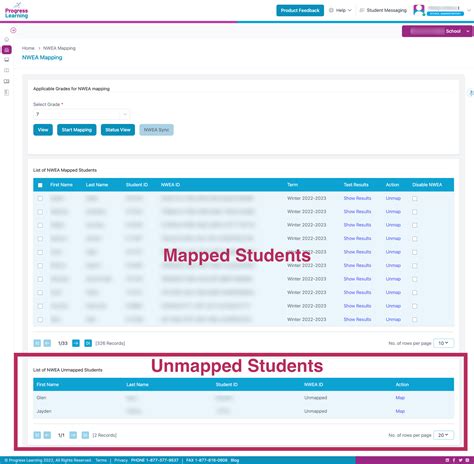Expand the user profile chevron
Viewport: 474px width, 464px height.
[x=469, y=10]
